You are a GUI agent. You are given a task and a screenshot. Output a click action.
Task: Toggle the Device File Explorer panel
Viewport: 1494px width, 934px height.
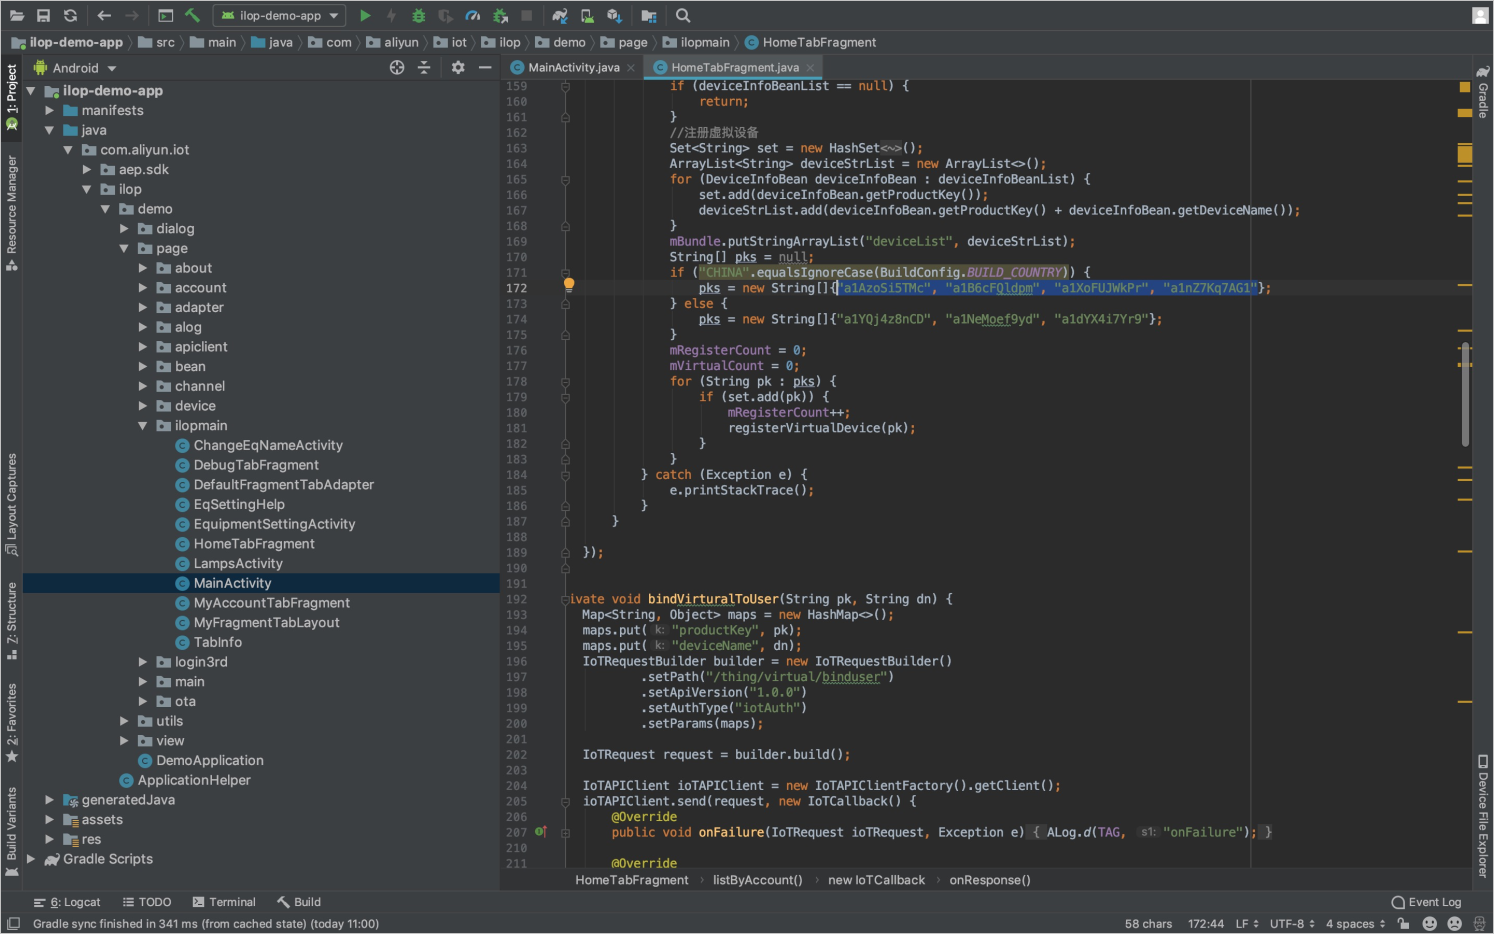1483,816
